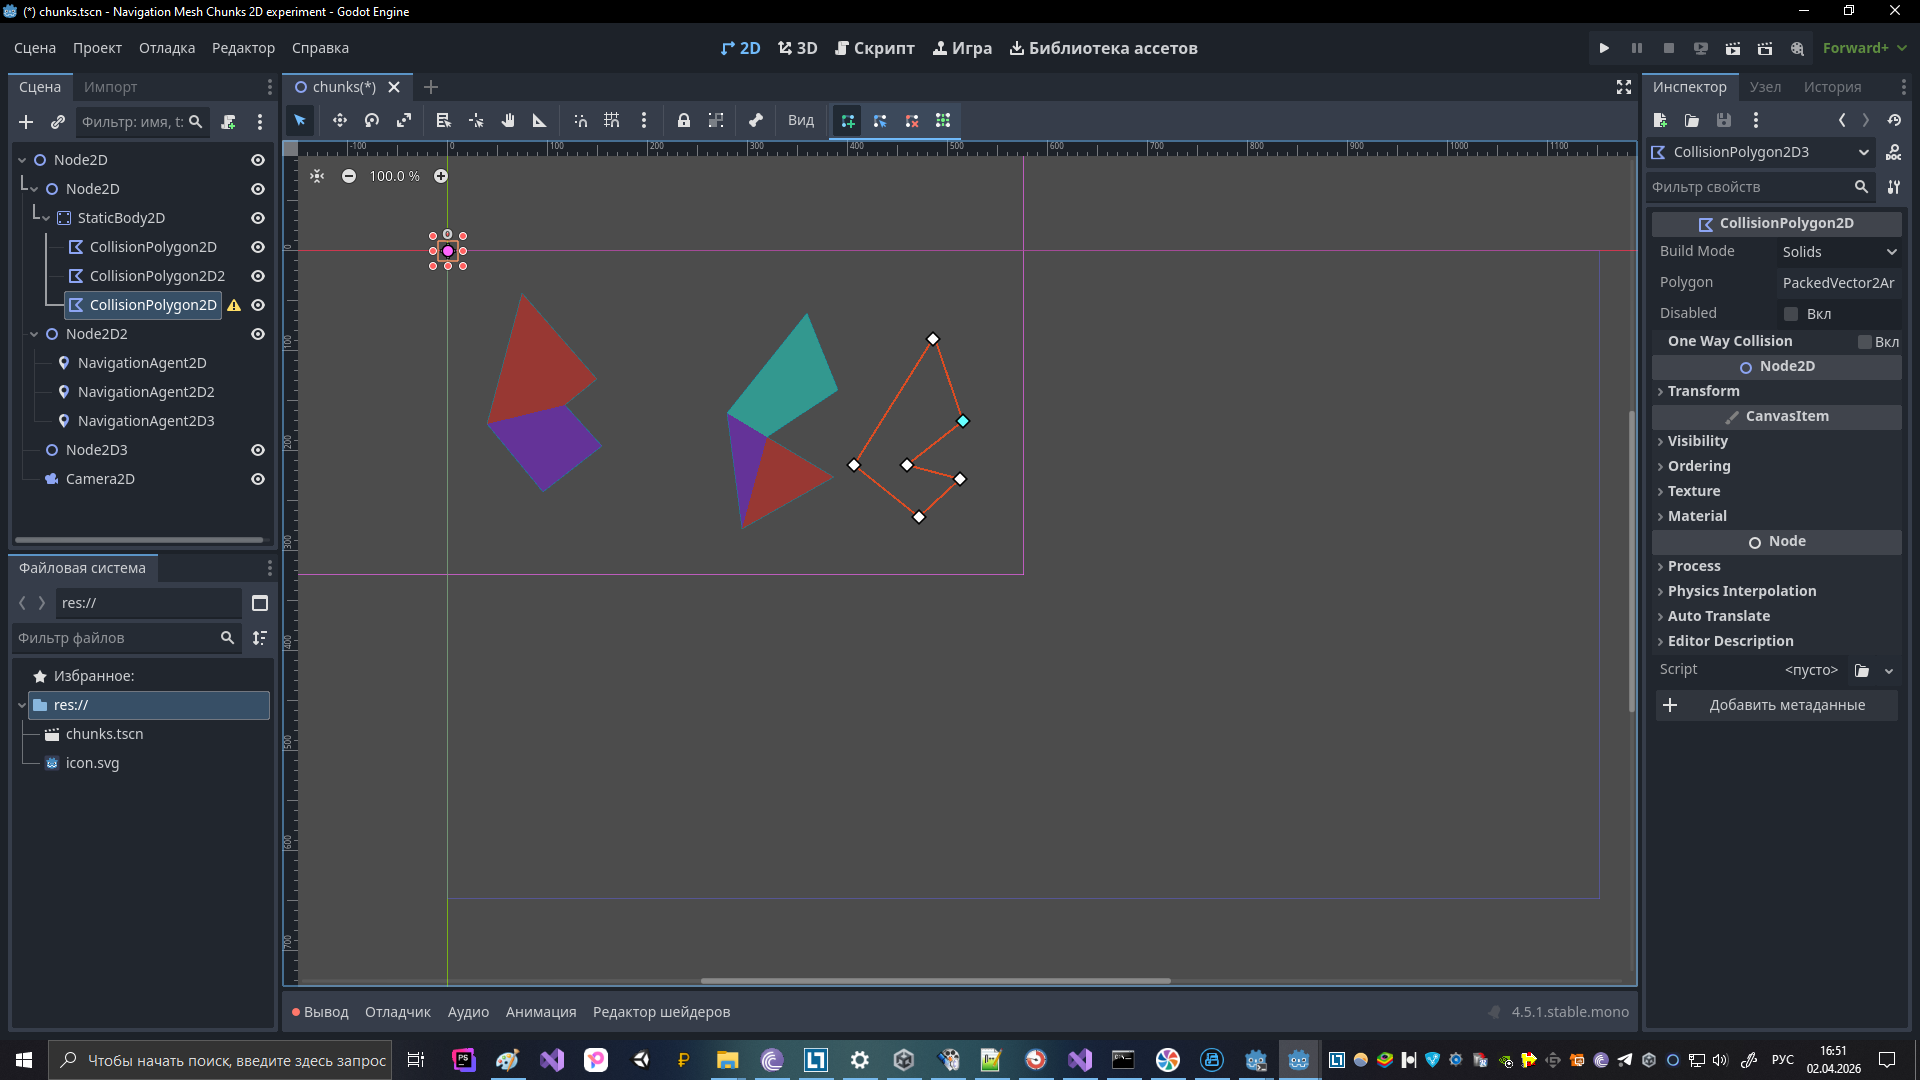Enable the Disabled checkbox
Screen dimensions: 1920x1080
click(x=1791, y=314)
